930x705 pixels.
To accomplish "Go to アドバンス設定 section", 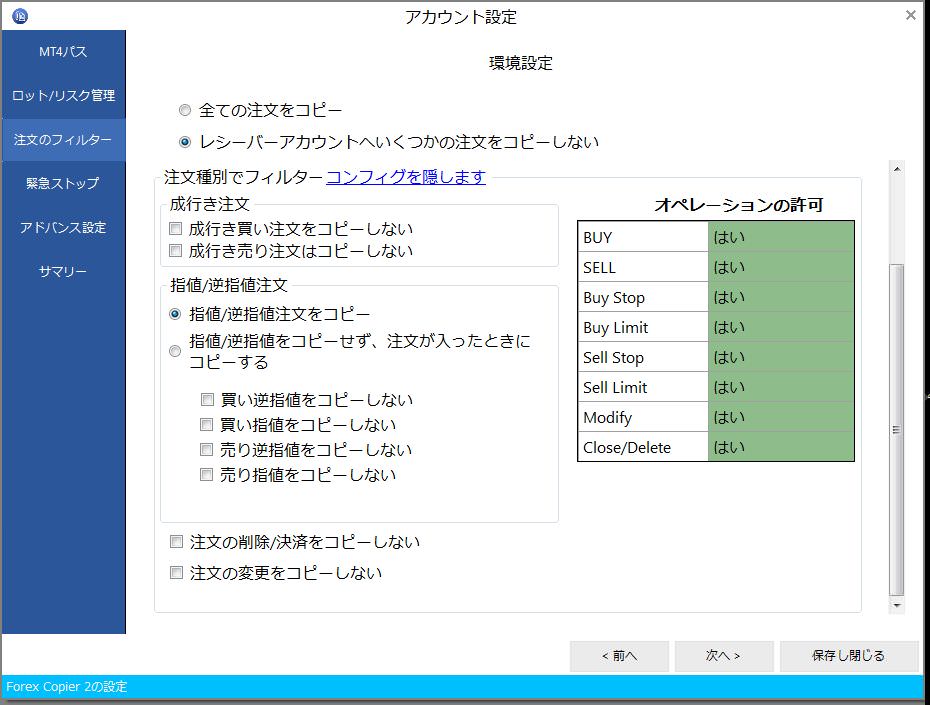I will 62,227.
